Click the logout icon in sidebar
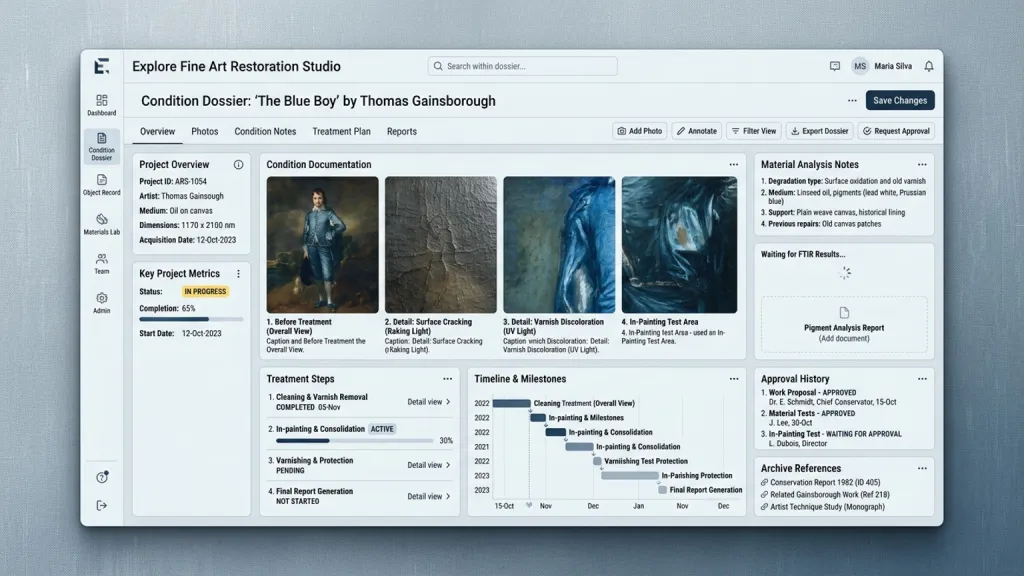The height and width of the screenshot is (576, 1024). pos(102,505)
